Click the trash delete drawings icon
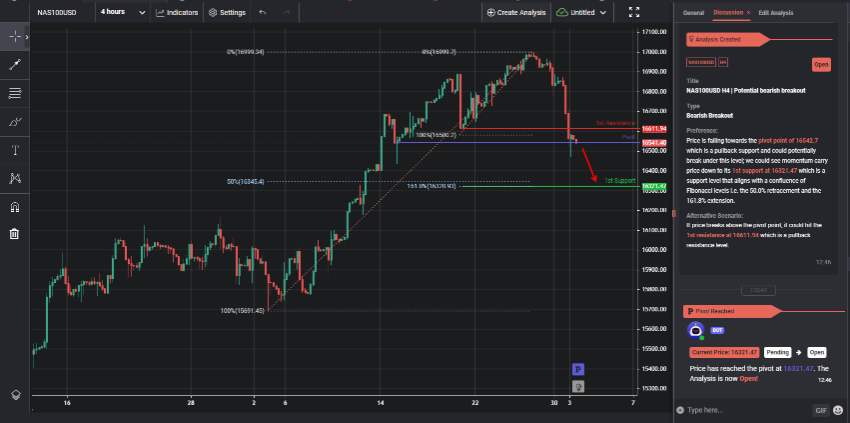Screen dimensions: 850x423 15,234
